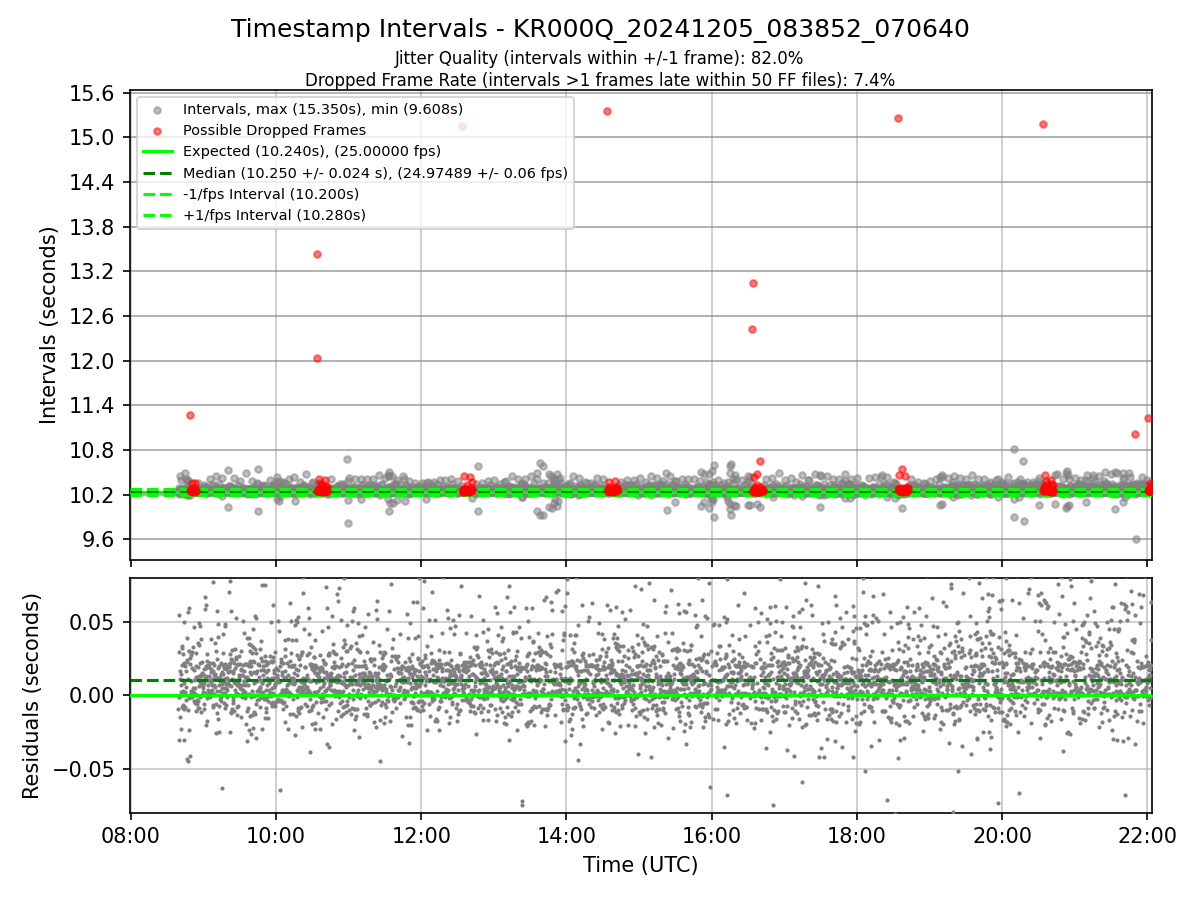Click the red point at 11.0s before 22:00
1200x900 pixels.
pyautogui.click(x=1135, y=434)
